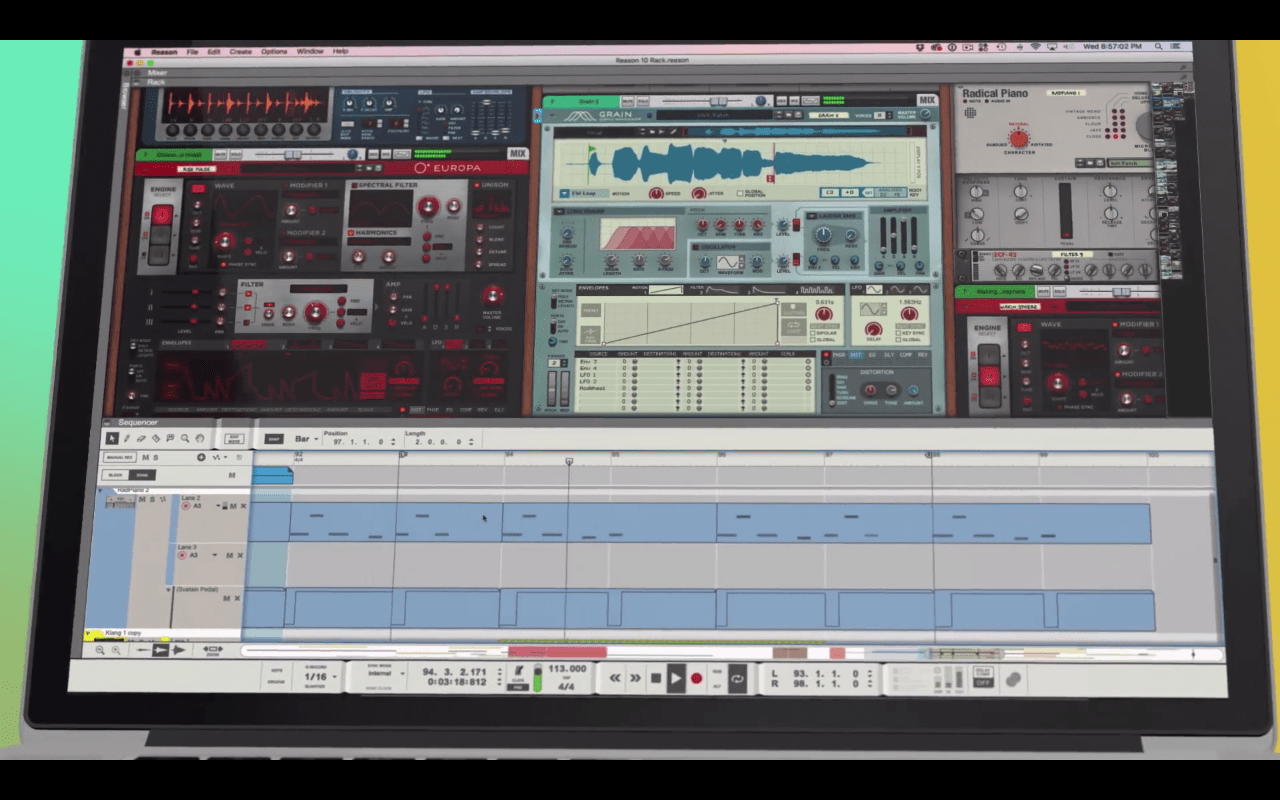1280x800 pixels.
Task: Open the Sync Mode Internal dropdown
Action: [385, 675]
